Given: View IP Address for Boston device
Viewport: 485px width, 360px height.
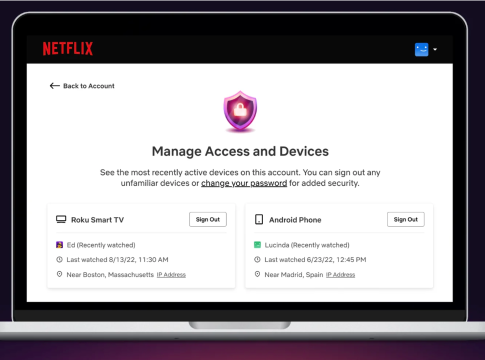Looking at the screenshot, I should coord(171,275).
